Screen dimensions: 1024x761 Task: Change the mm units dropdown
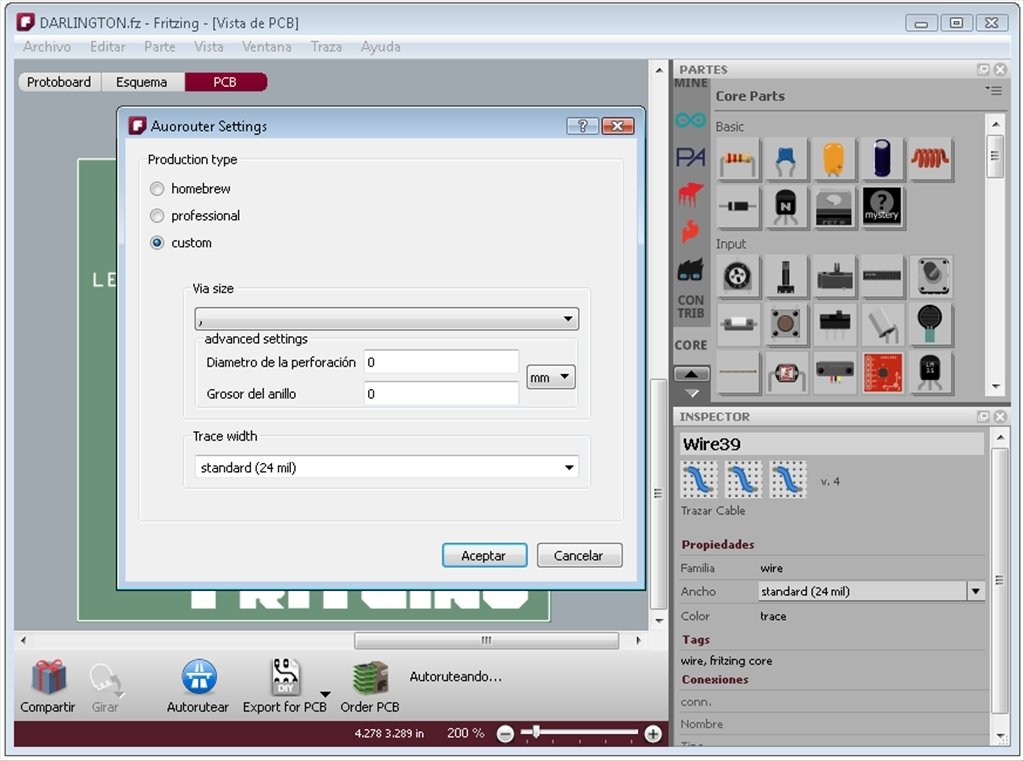tap(551, 377)
